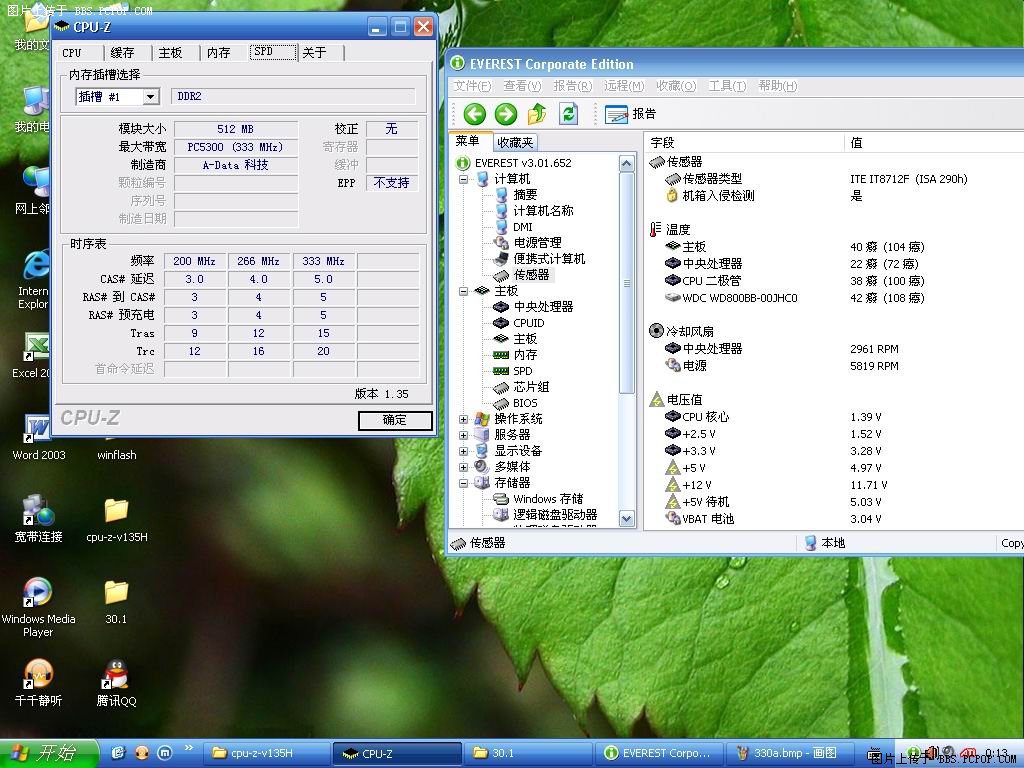The height and width of the screenshot is (768, 1024).
Task: Open the 远程(M) menu in EVEREST
Action: tap(624, 86)
